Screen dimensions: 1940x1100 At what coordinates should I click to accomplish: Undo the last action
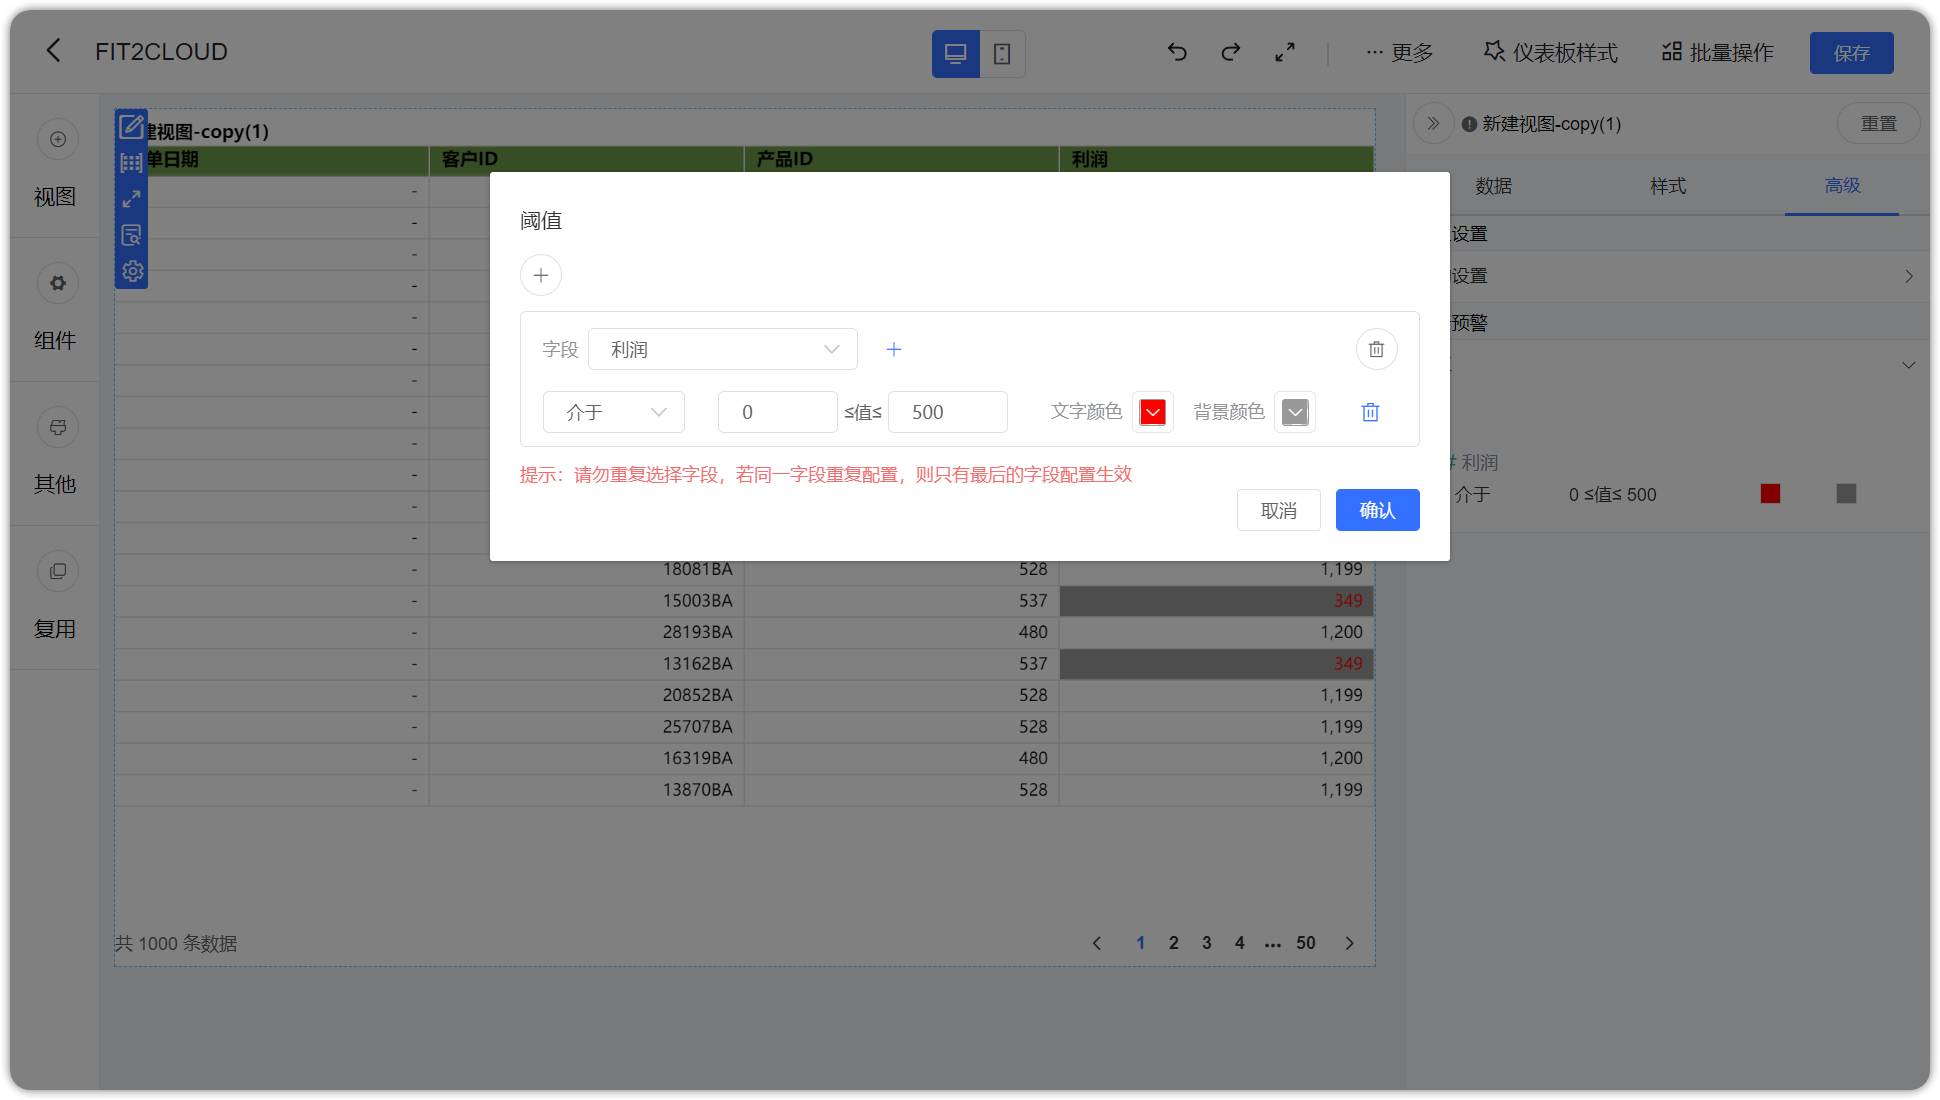(1177, 52)
